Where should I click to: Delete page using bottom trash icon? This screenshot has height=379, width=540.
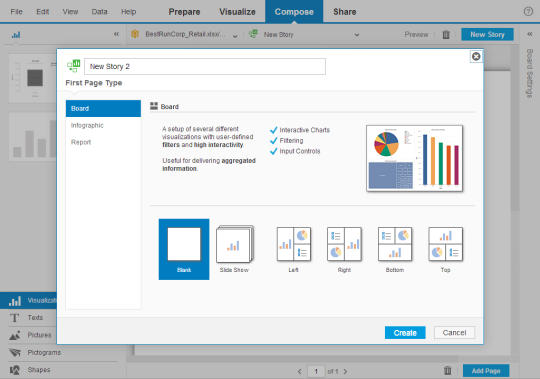tap(447, 371)
